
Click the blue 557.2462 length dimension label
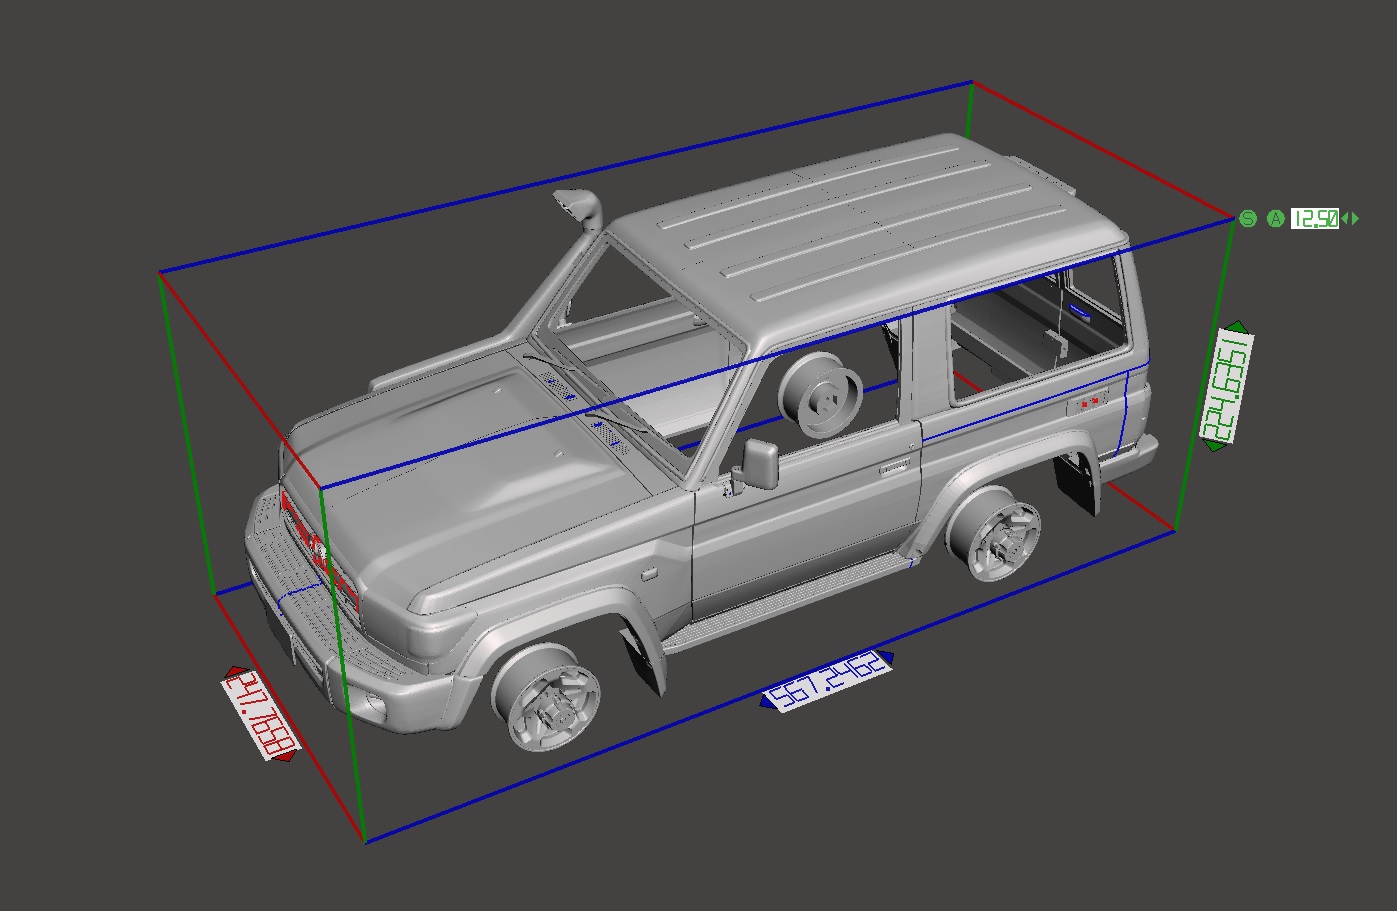click(828, 683)
